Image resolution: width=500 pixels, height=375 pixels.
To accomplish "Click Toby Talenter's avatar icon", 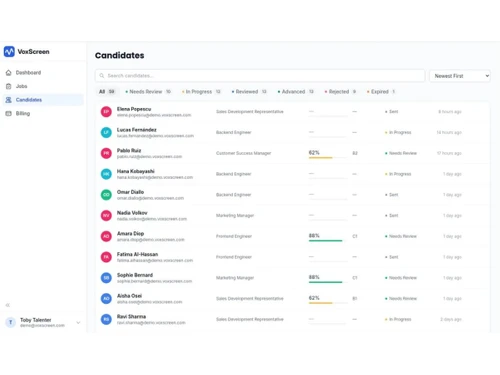I will point(11,322).
